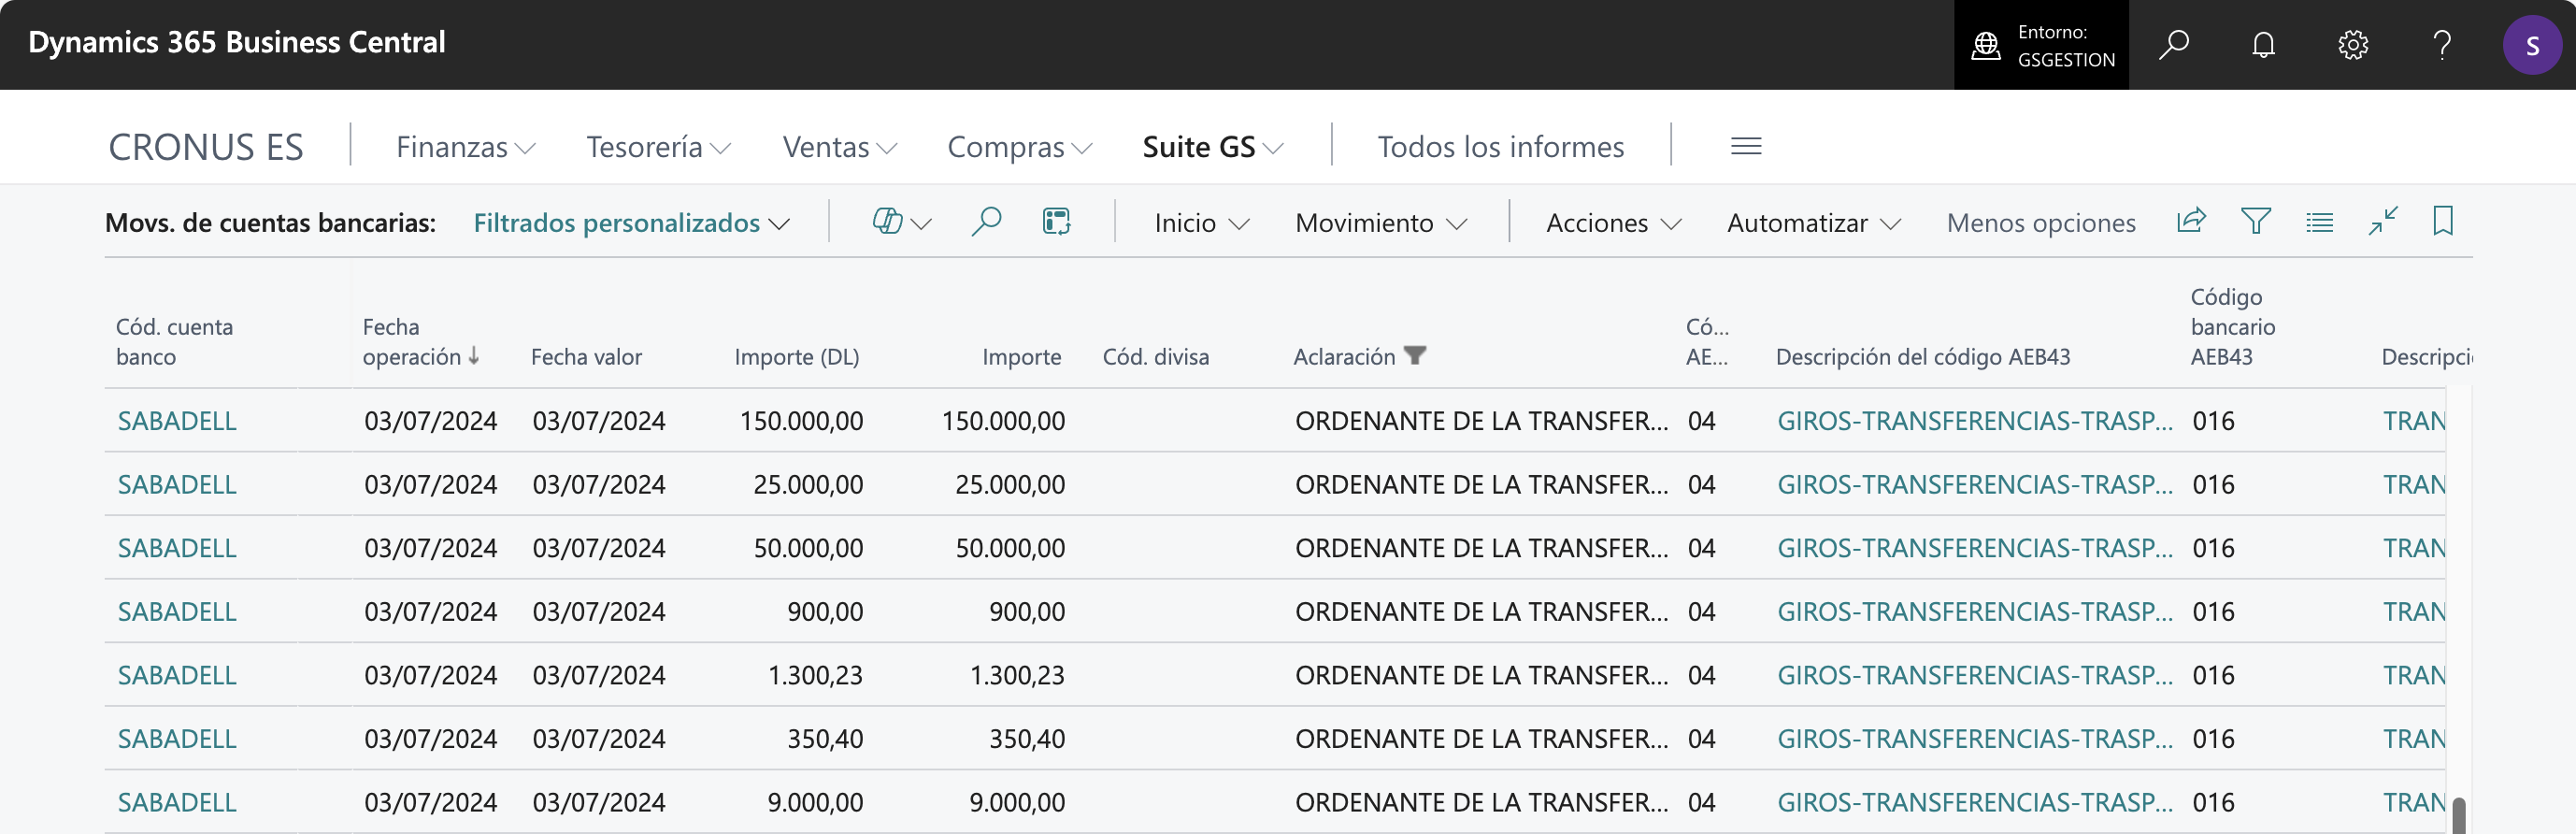
Task: Open the Inicio action menu
Action: point(1202,223)
